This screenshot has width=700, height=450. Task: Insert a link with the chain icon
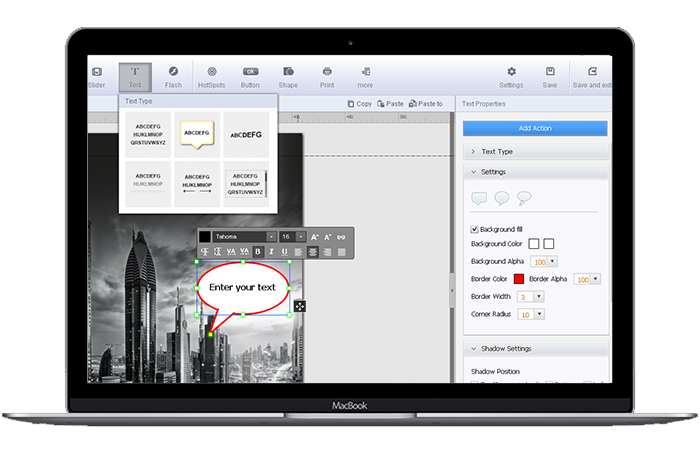(x=341, y=237)
